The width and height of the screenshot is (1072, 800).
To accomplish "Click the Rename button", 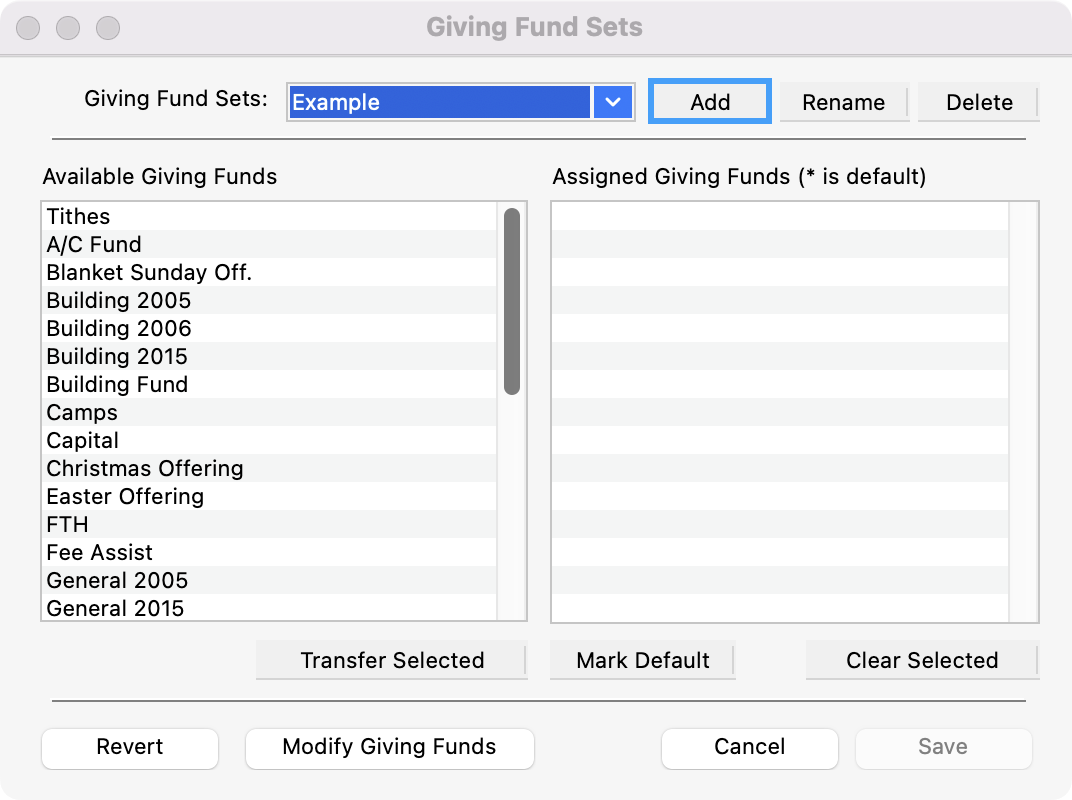I will pos(843,102).
